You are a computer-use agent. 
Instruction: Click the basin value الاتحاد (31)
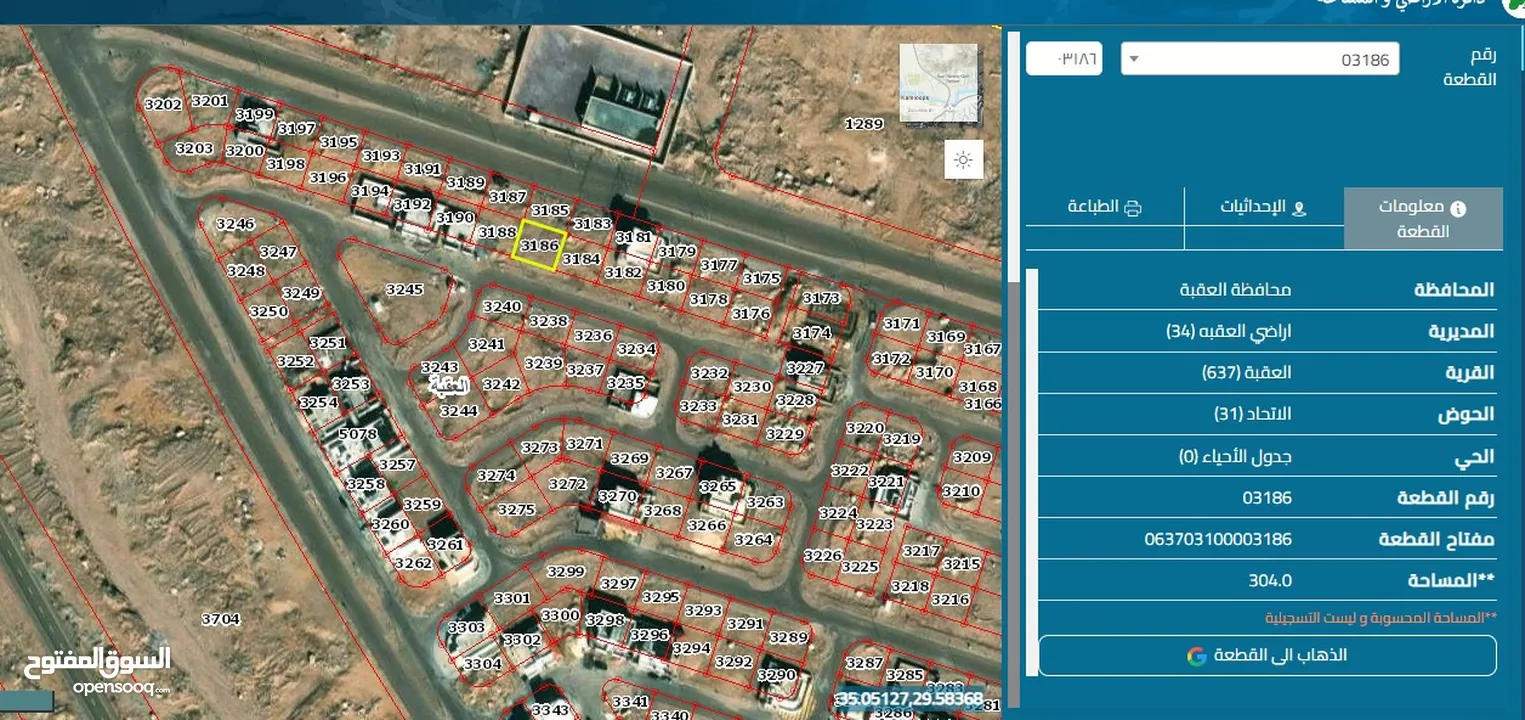pos(1252,414)
